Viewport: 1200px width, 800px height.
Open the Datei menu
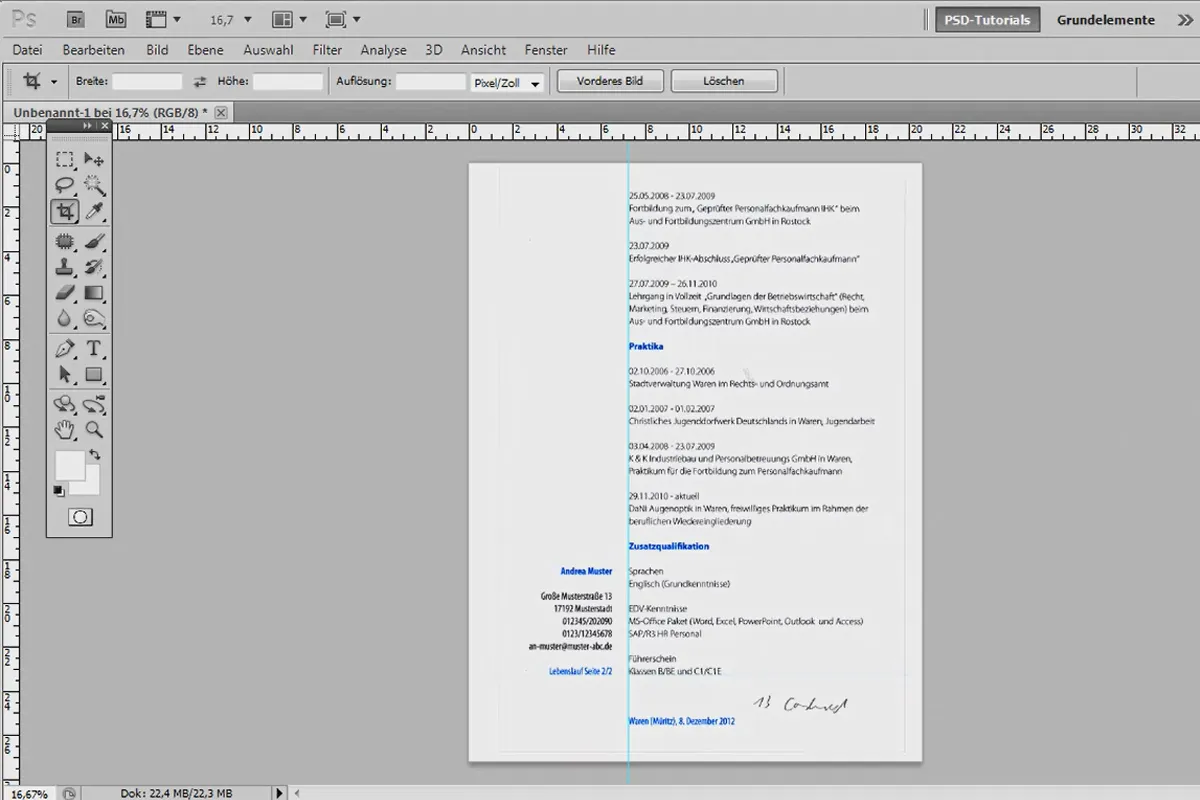tap(27, 50)
